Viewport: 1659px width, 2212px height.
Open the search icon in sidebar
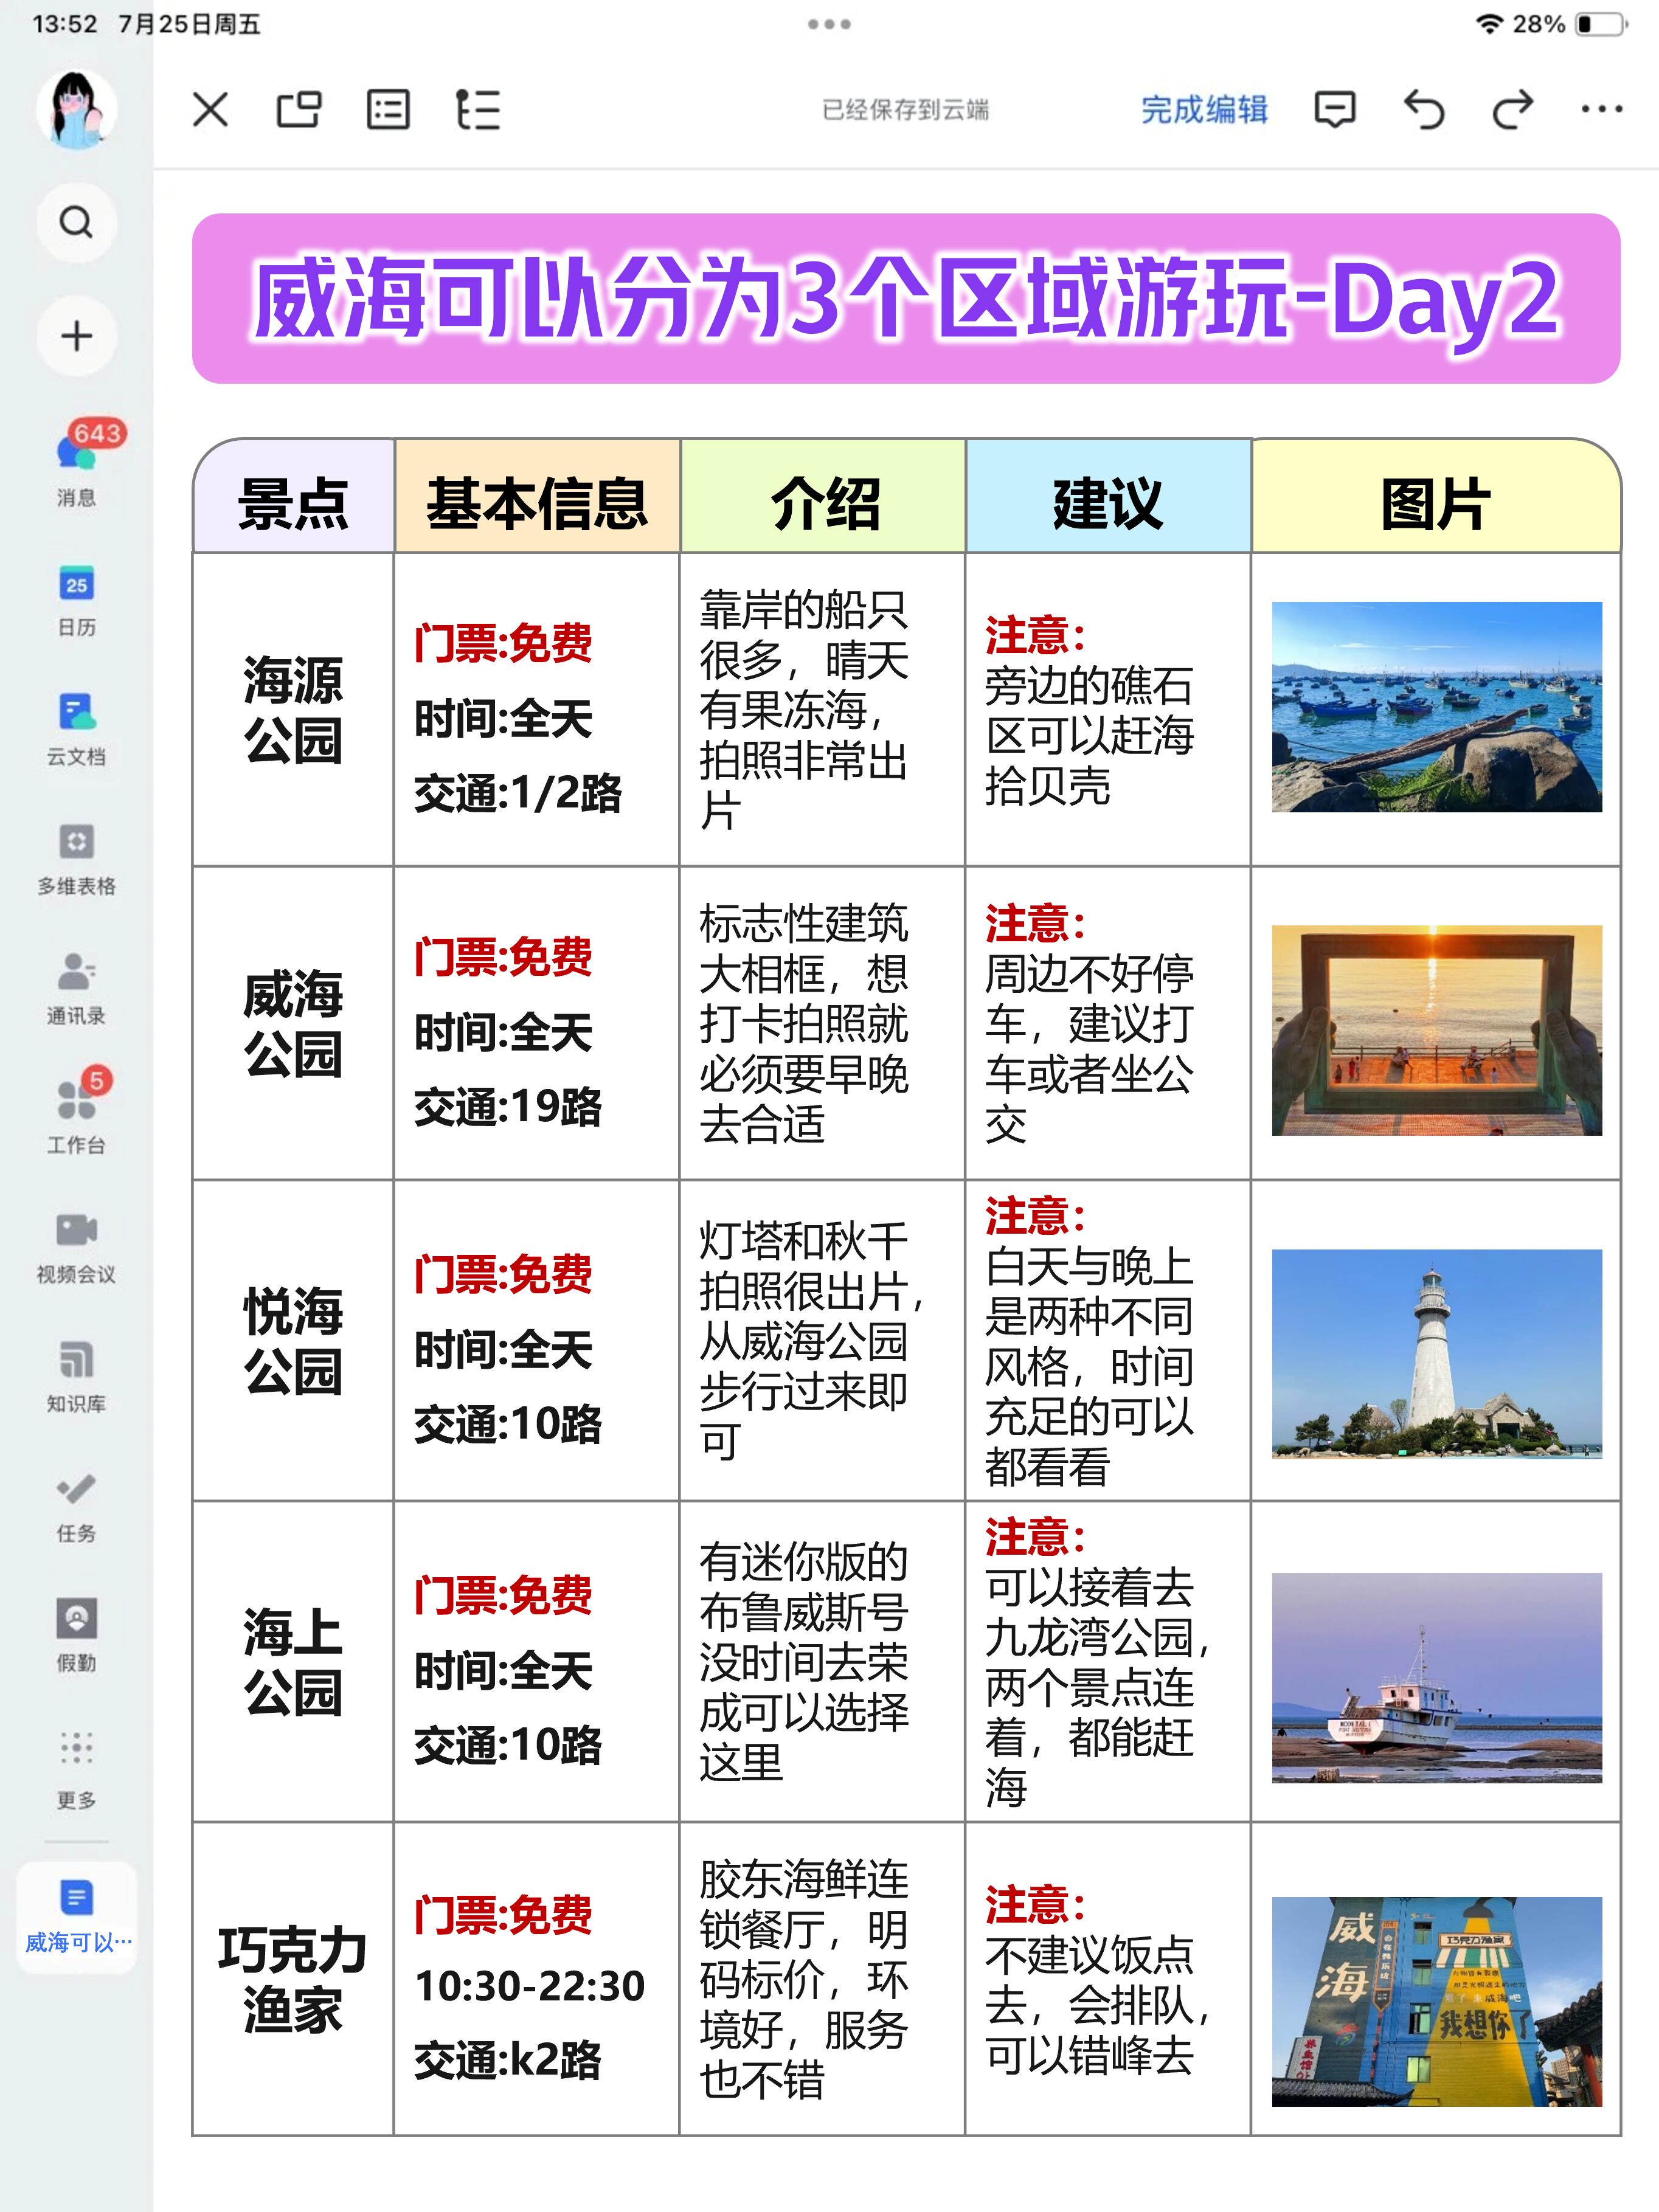(76, 222)
